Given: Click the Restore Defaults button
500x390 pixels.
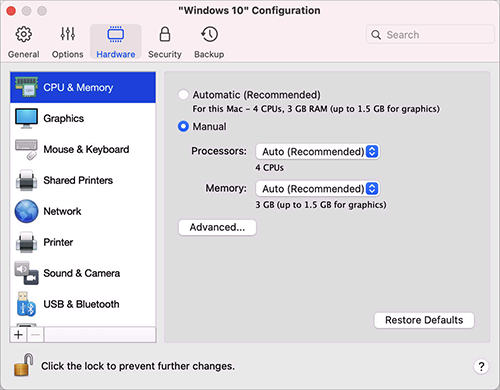Looking at the screenshot, I should coord(424,320).
